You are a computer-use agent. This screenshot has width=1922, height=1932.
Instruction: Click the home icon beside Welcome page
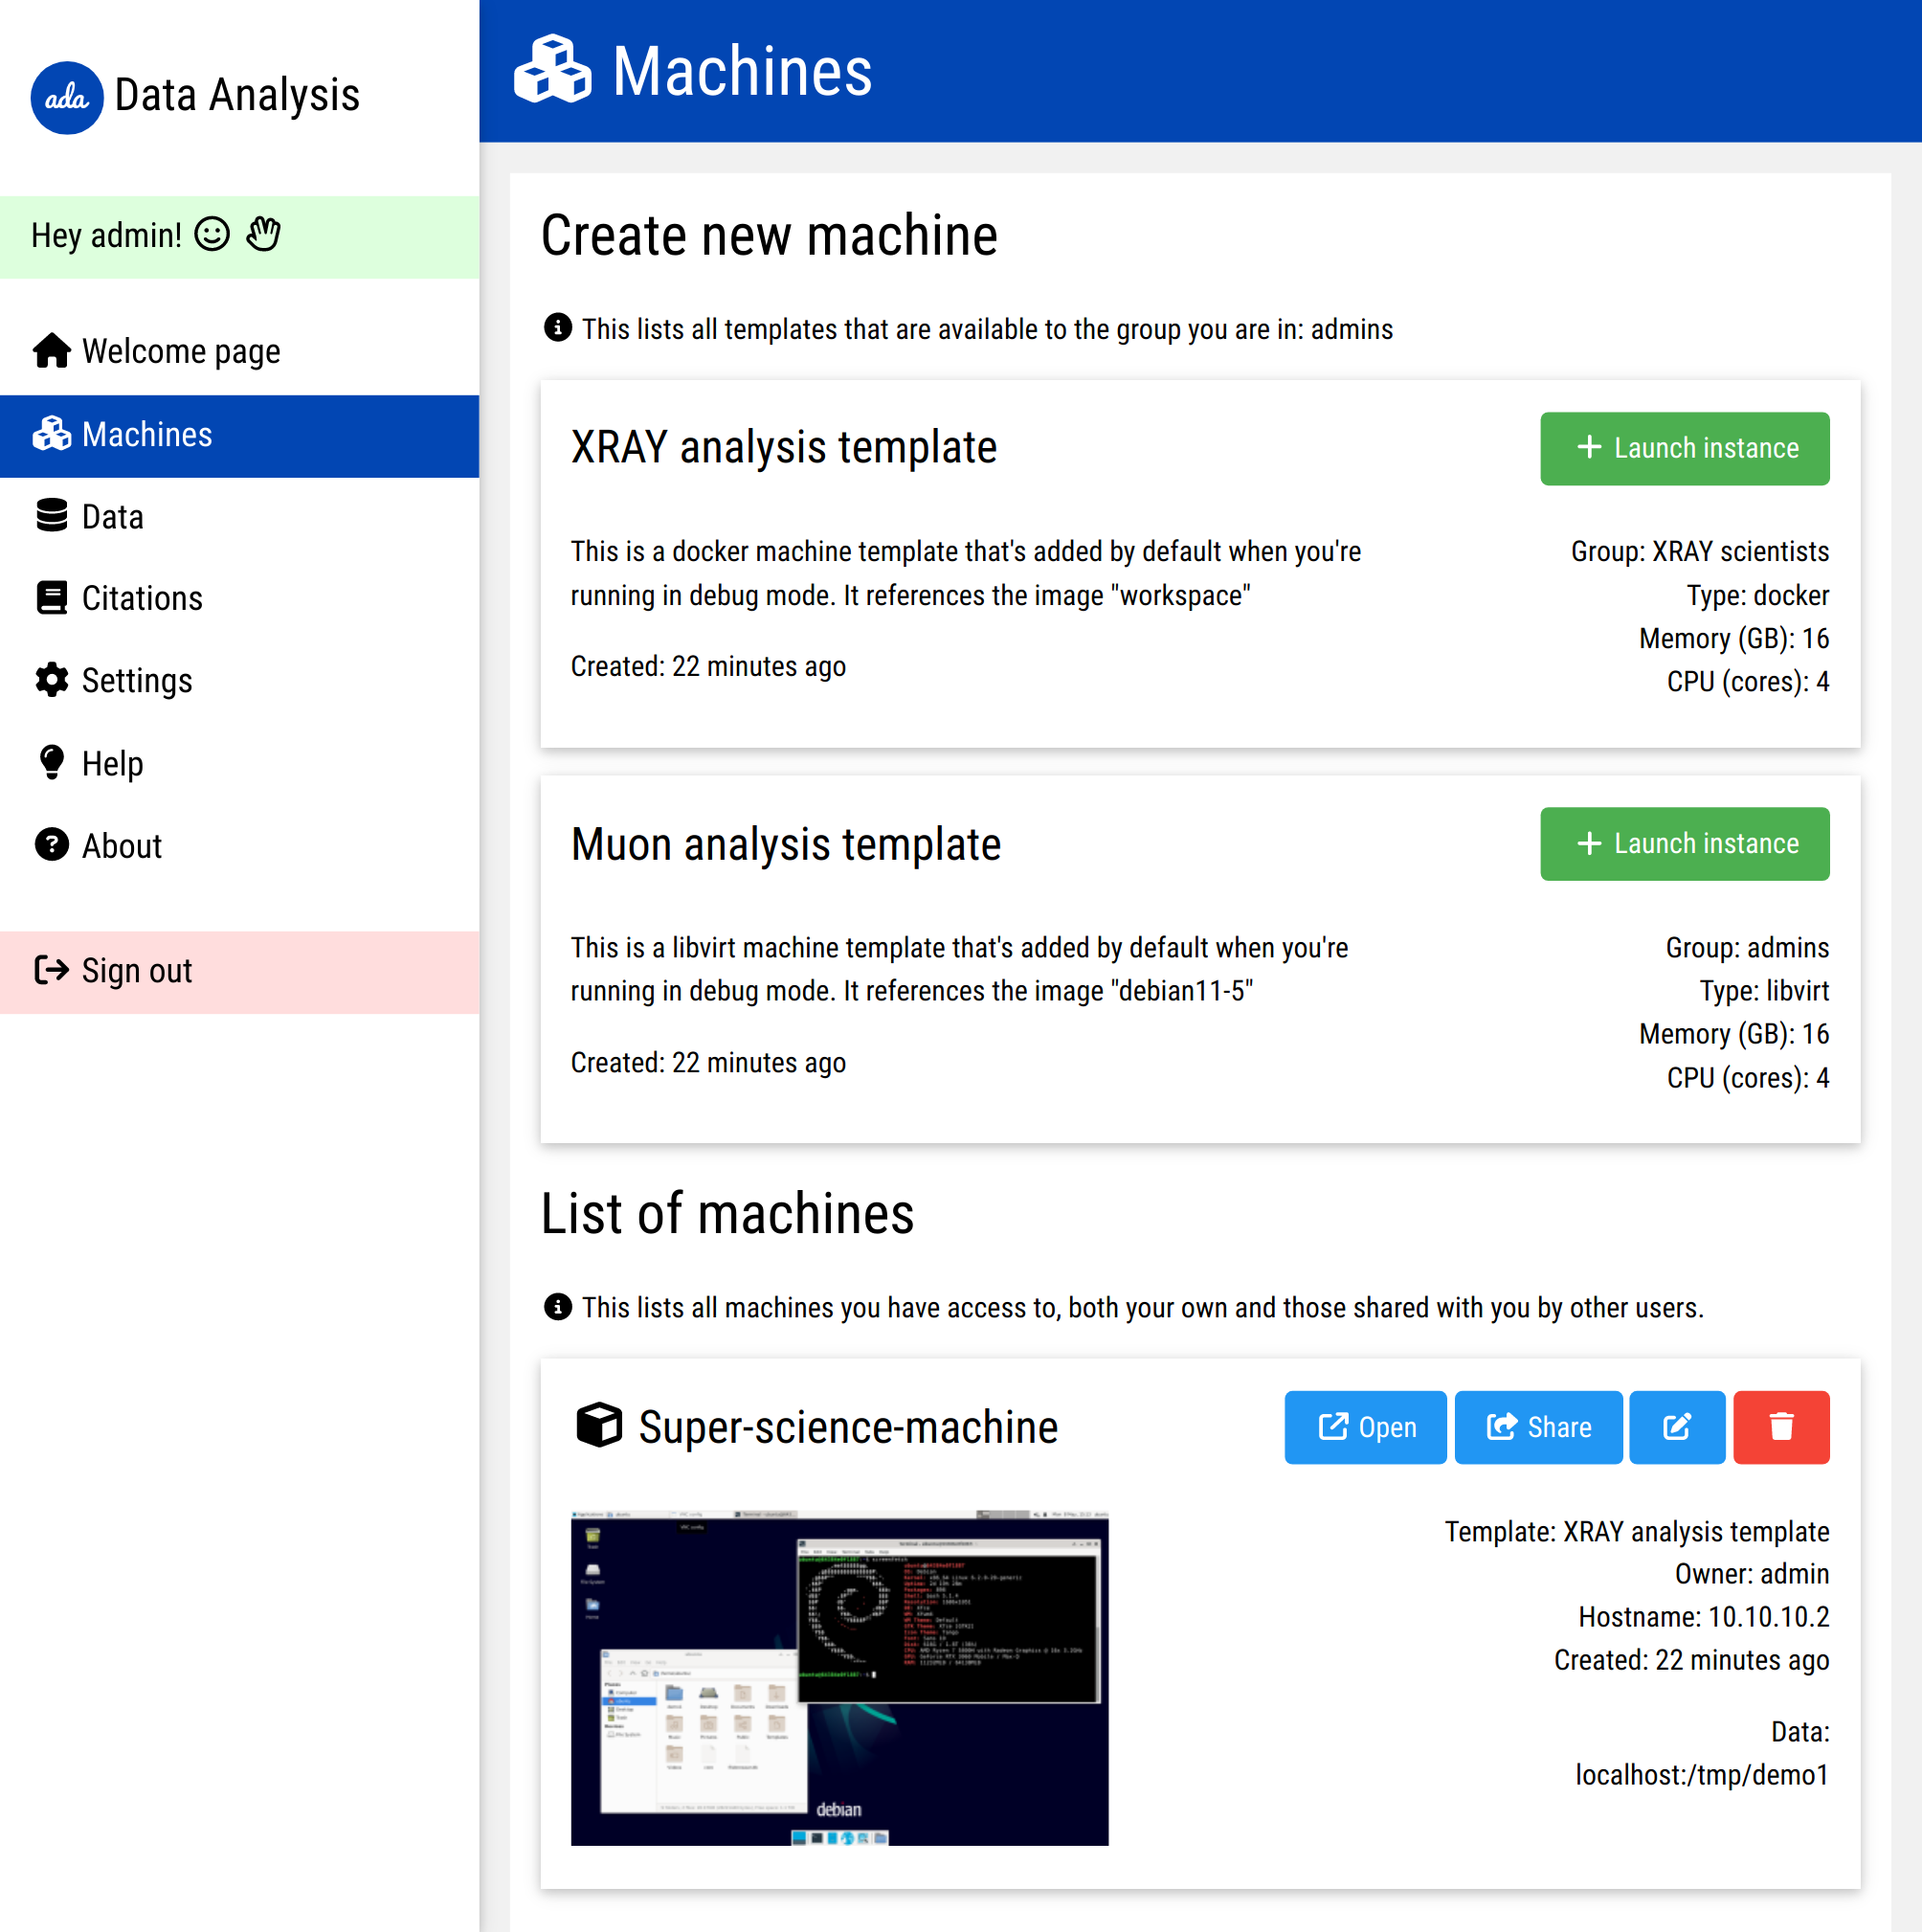pyautogui.click(x=52, y=351)
